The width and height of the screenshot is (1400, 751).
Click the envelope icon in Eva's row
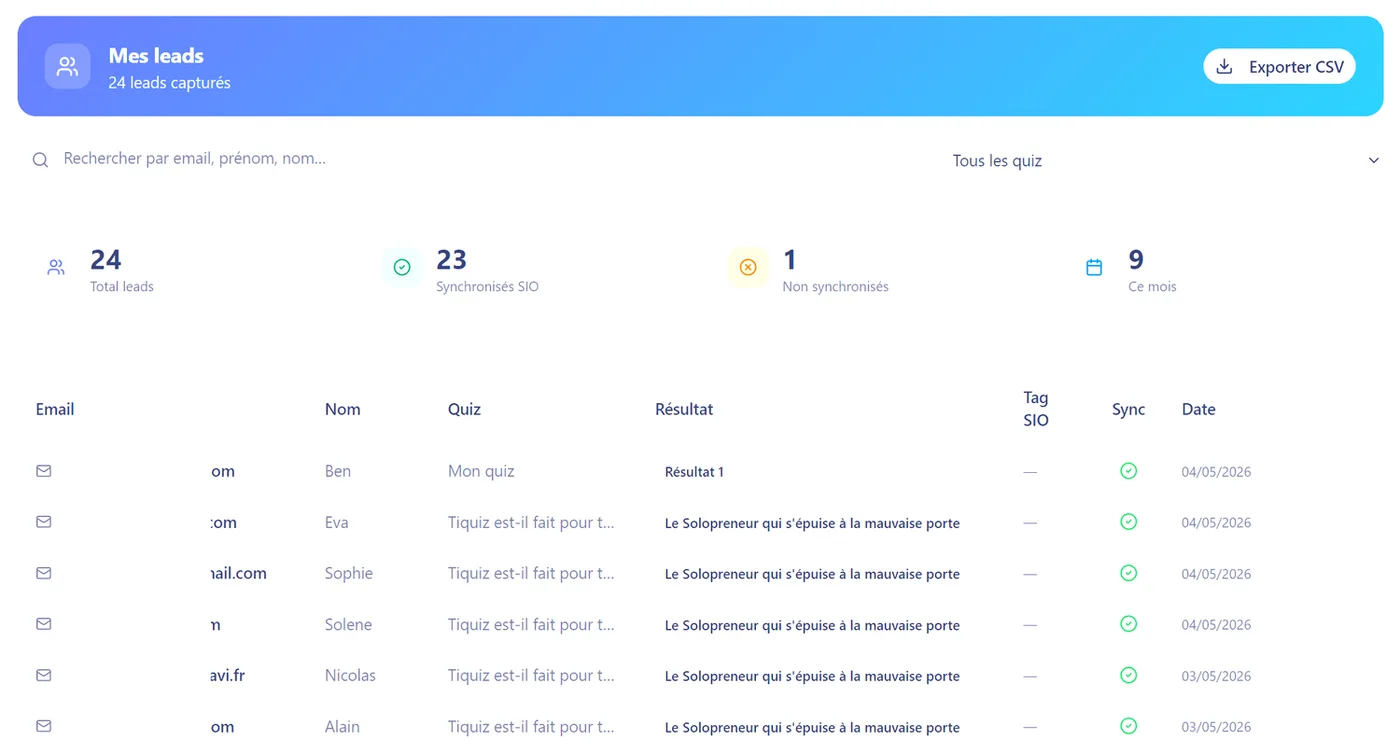click(44, 522)
